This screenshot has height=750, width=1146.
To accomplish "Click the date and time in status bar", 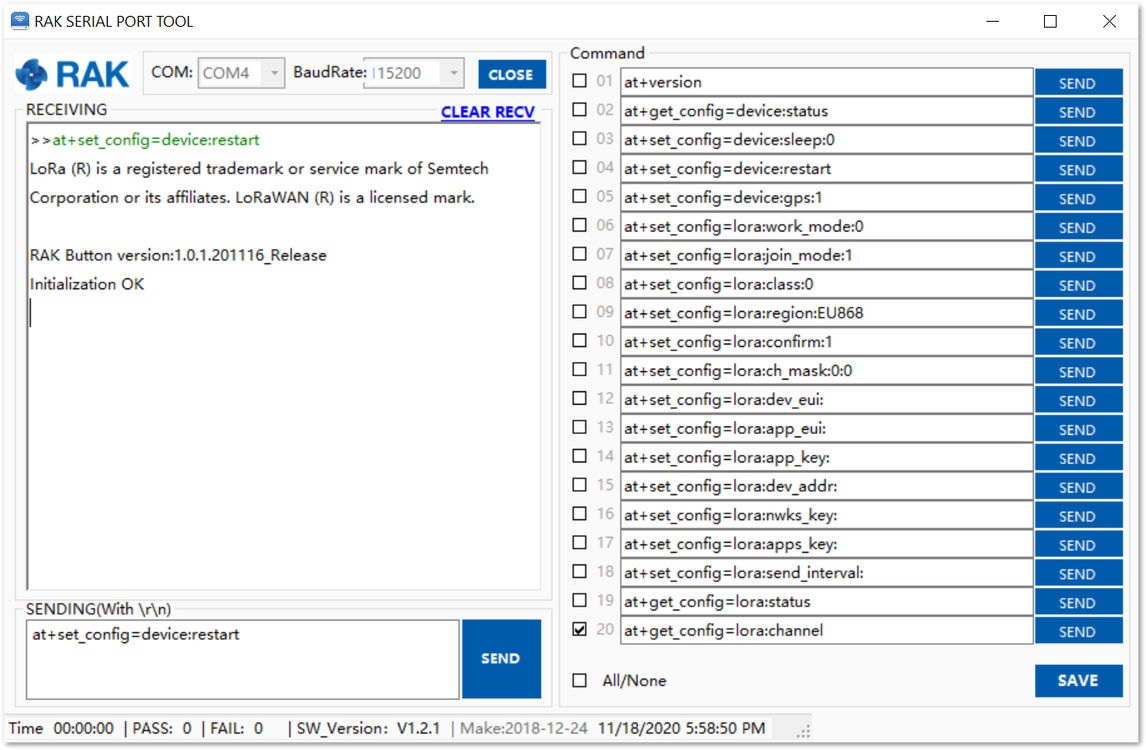I will (681, 729).
